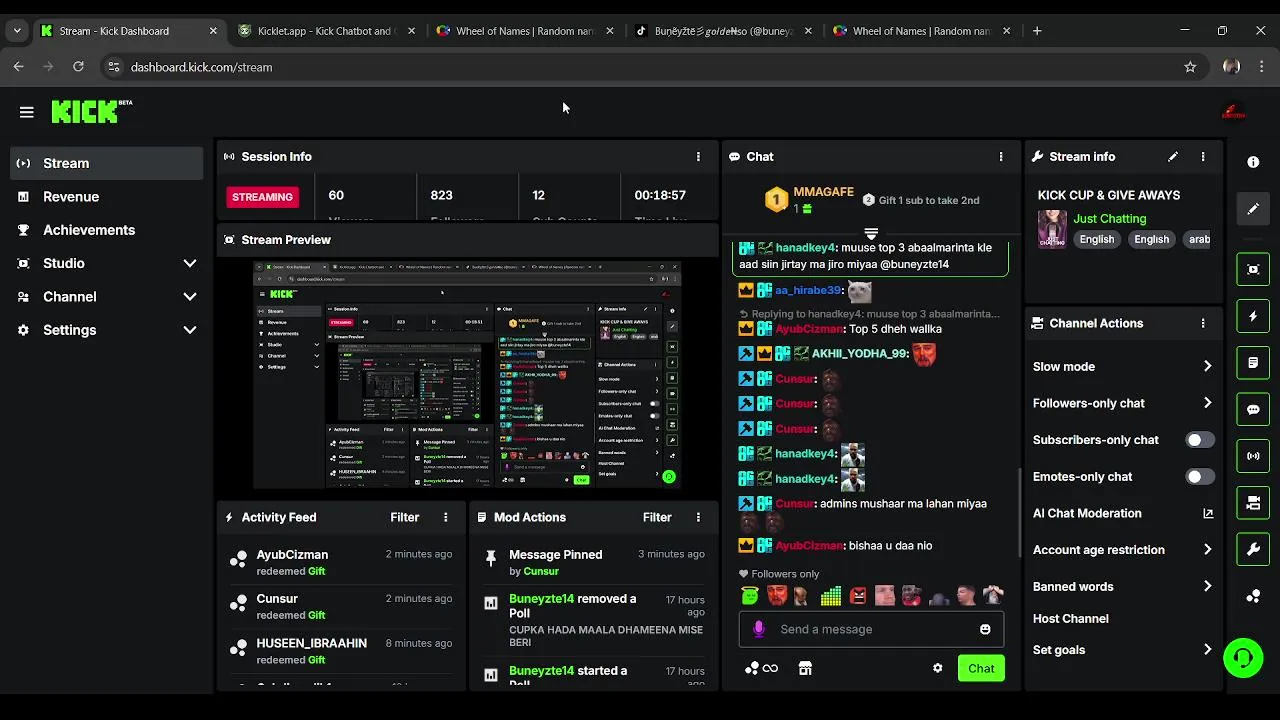Open Account age restriction options
Viewport: 1280px width, 720px height.
click(x=1123, y=550)
